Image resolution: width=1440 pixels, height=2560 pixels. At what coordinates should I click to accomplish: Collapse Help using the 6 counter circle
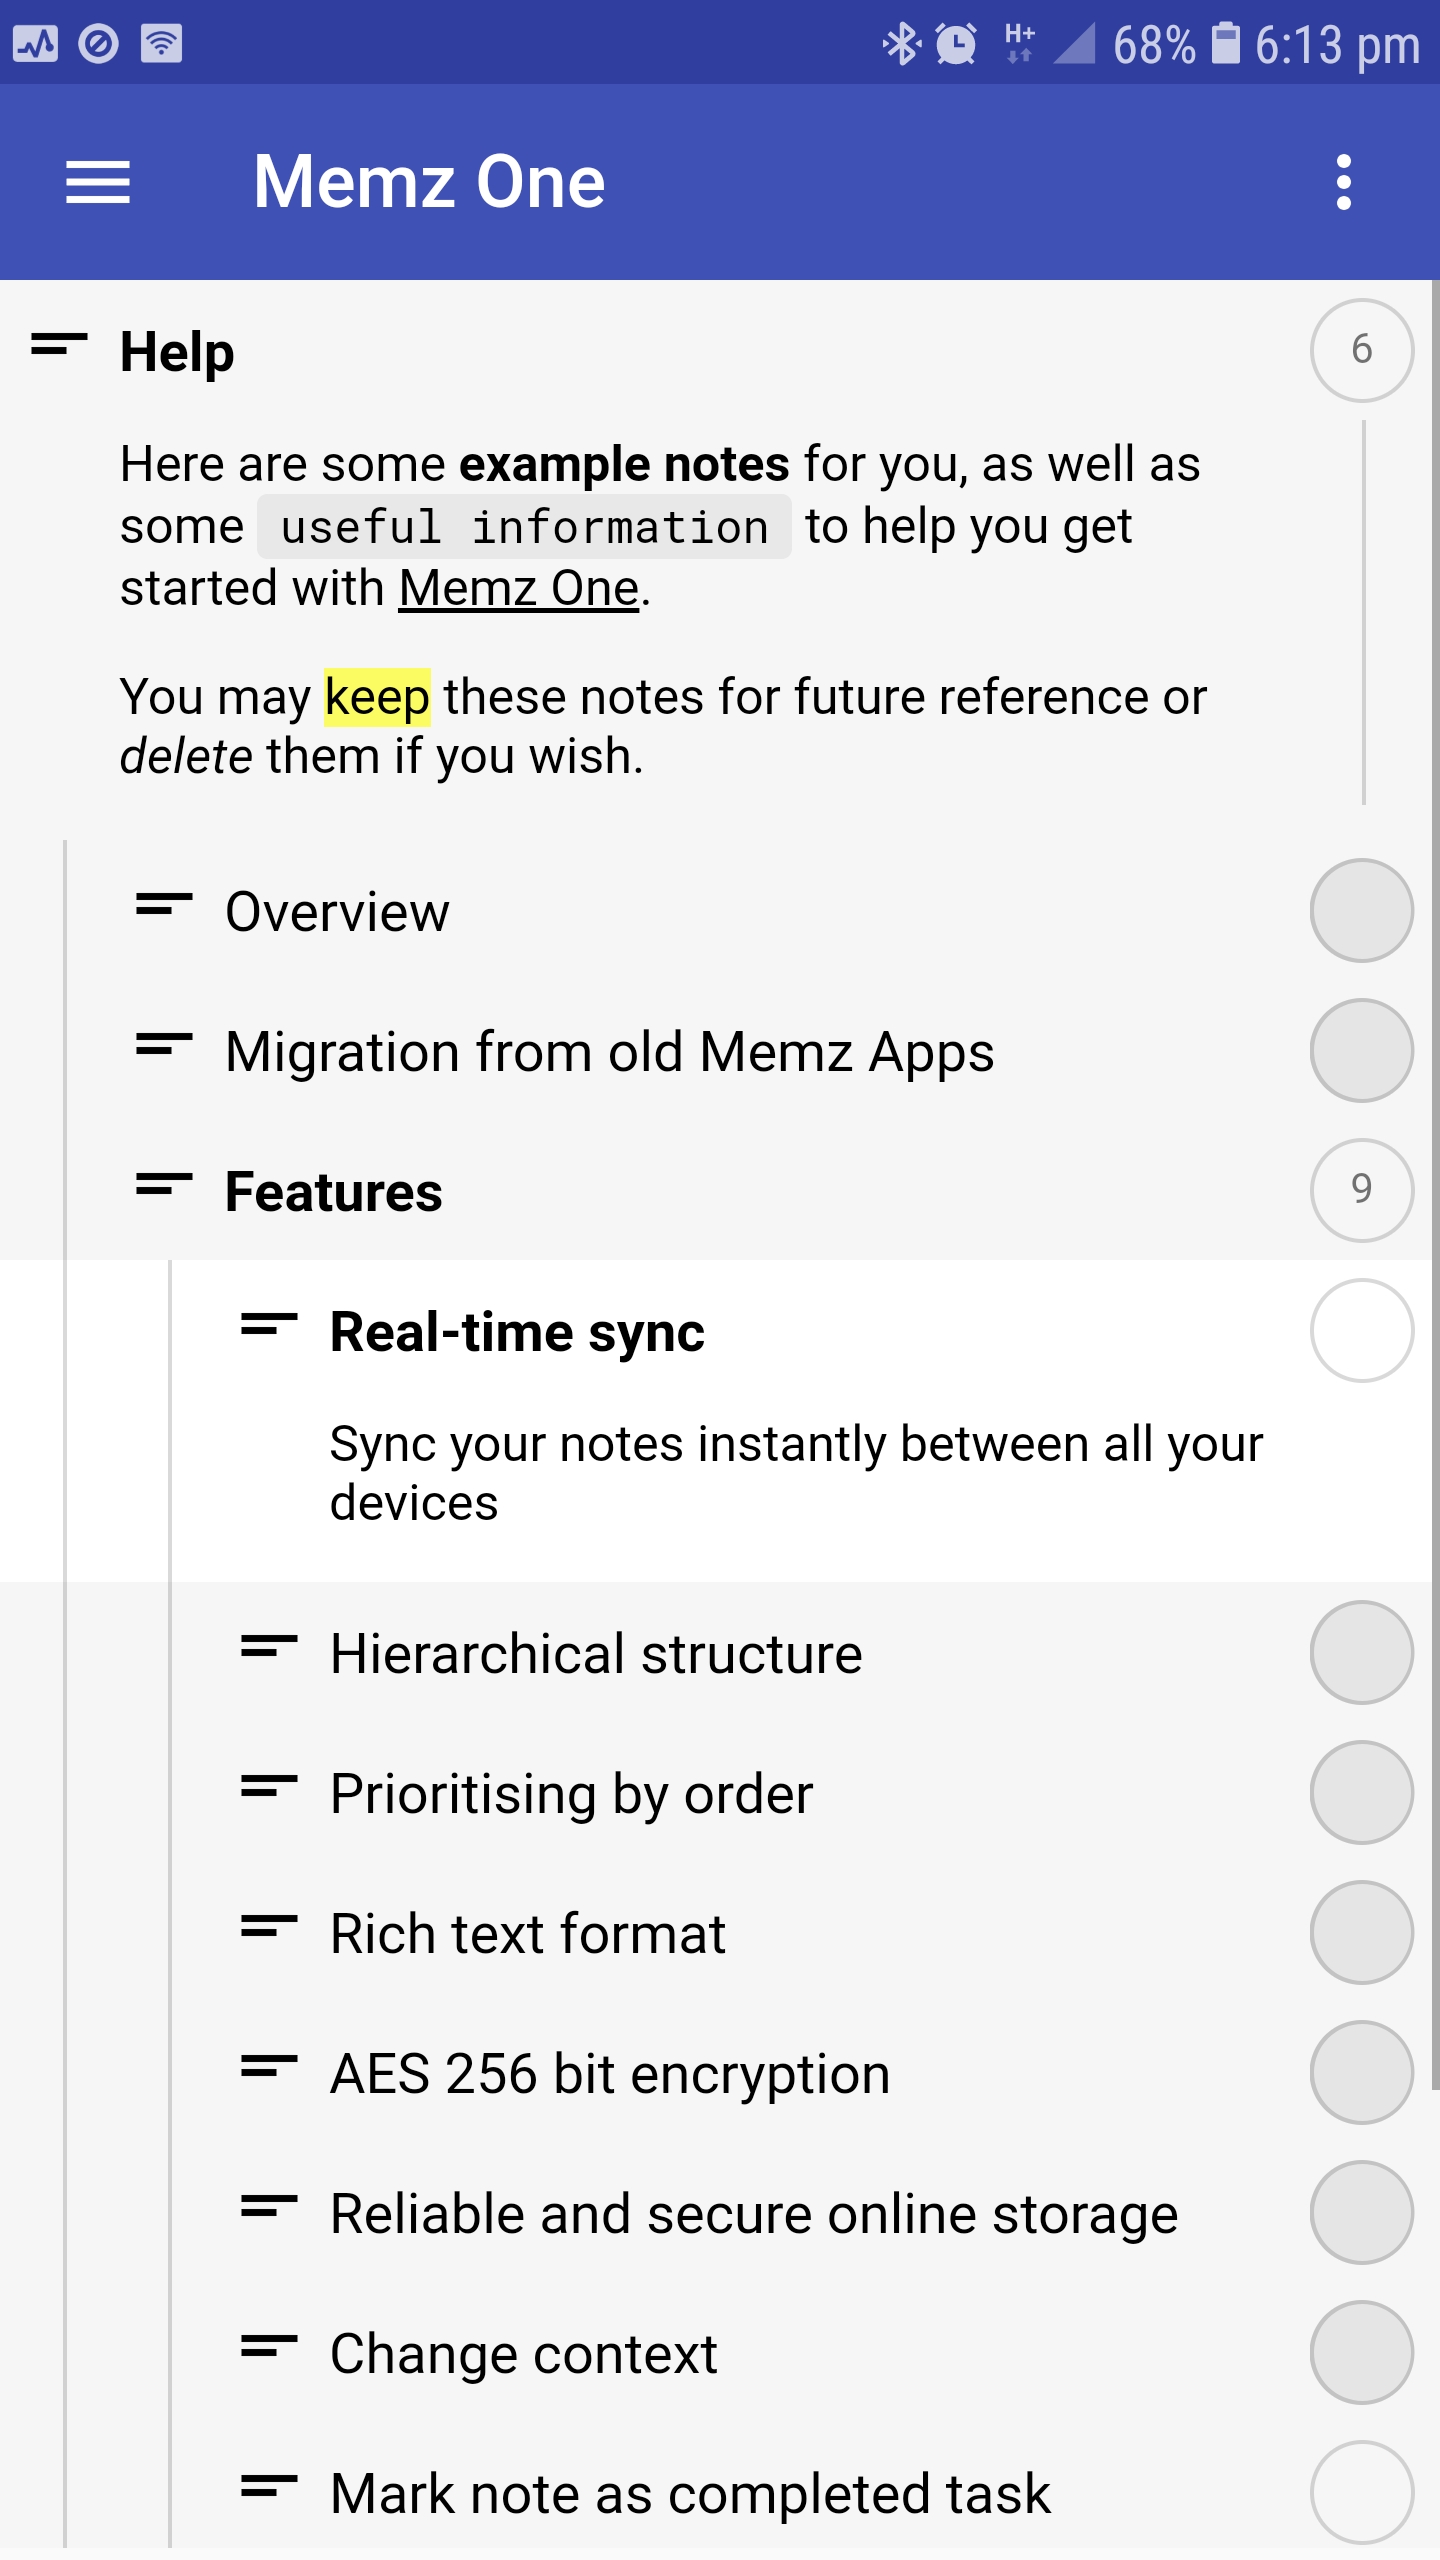point(1362,350)
